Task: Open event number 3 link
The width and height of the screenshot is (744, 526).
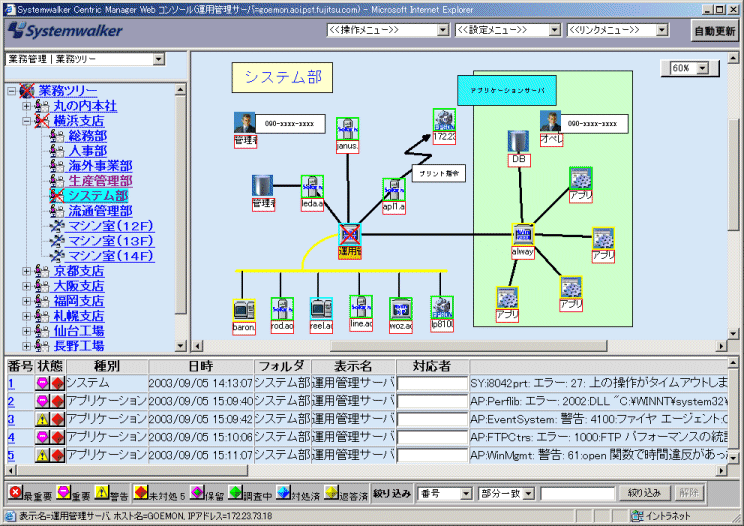Action: coord(11,419)
